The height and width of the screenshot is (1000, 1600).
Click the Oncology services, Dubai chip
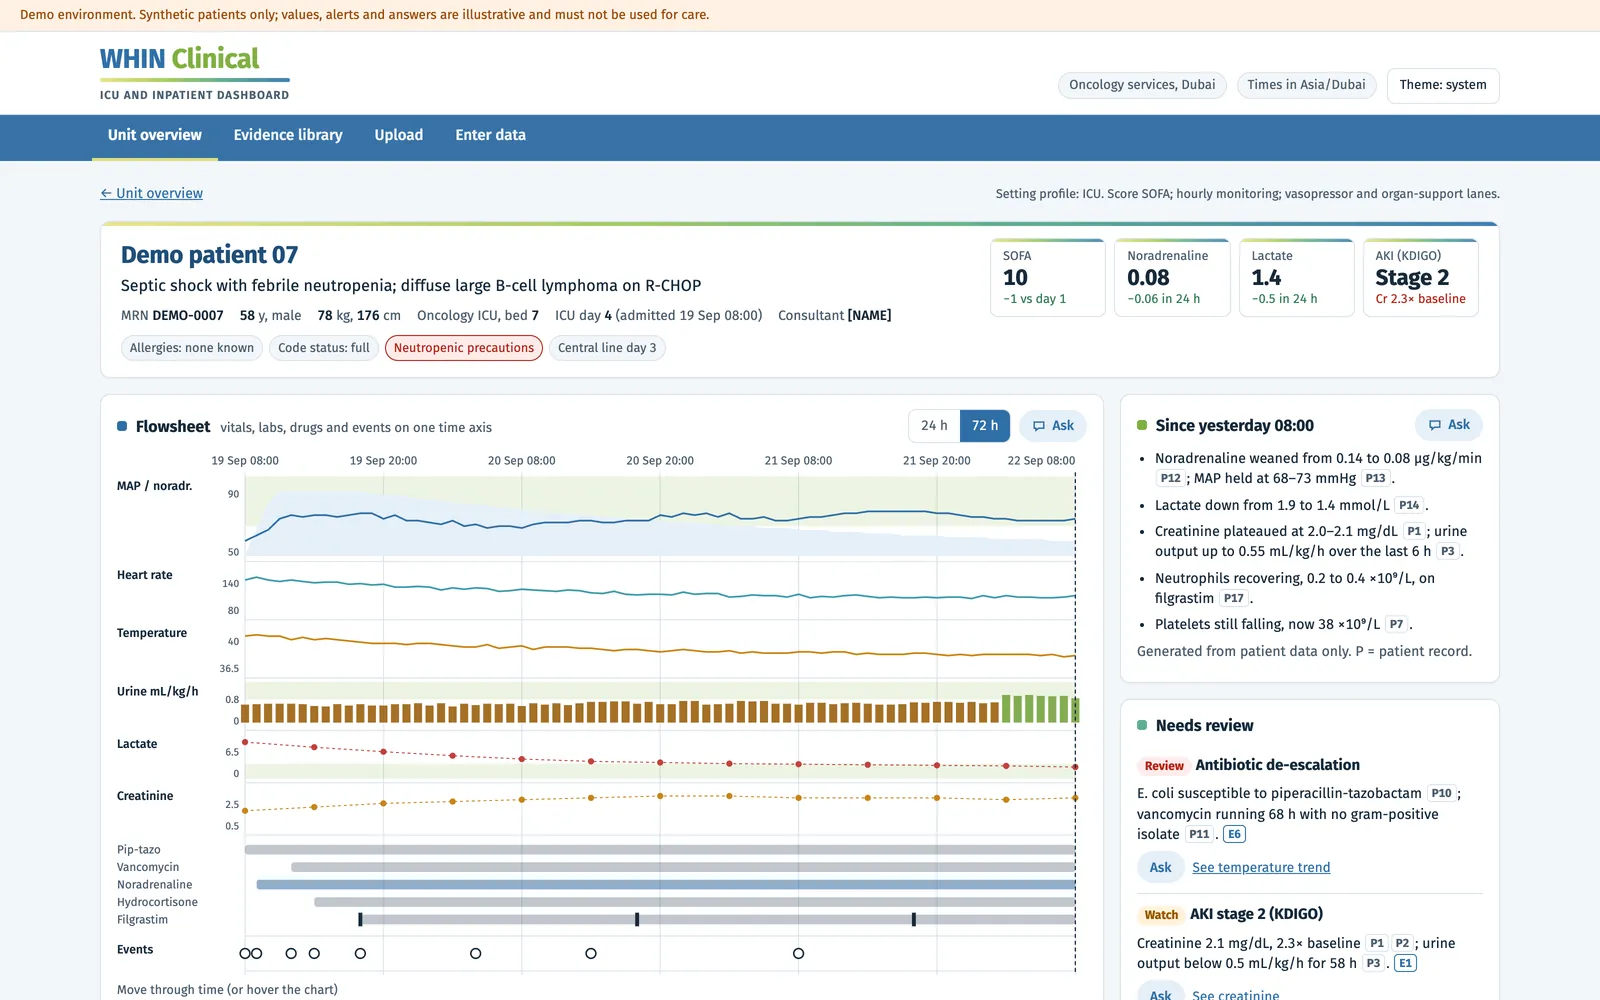(1142, 85)
